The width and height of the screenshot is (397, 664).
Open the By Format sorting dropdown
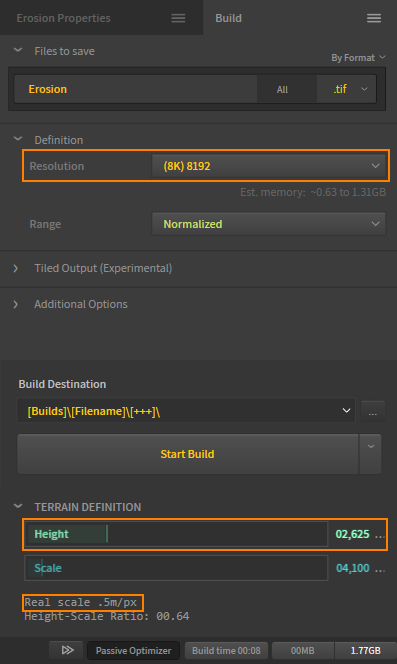(358, 58)
